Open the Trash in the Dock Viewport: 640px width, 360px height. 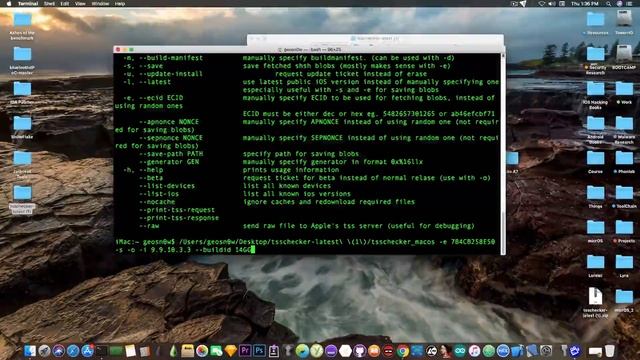[610, 351]
